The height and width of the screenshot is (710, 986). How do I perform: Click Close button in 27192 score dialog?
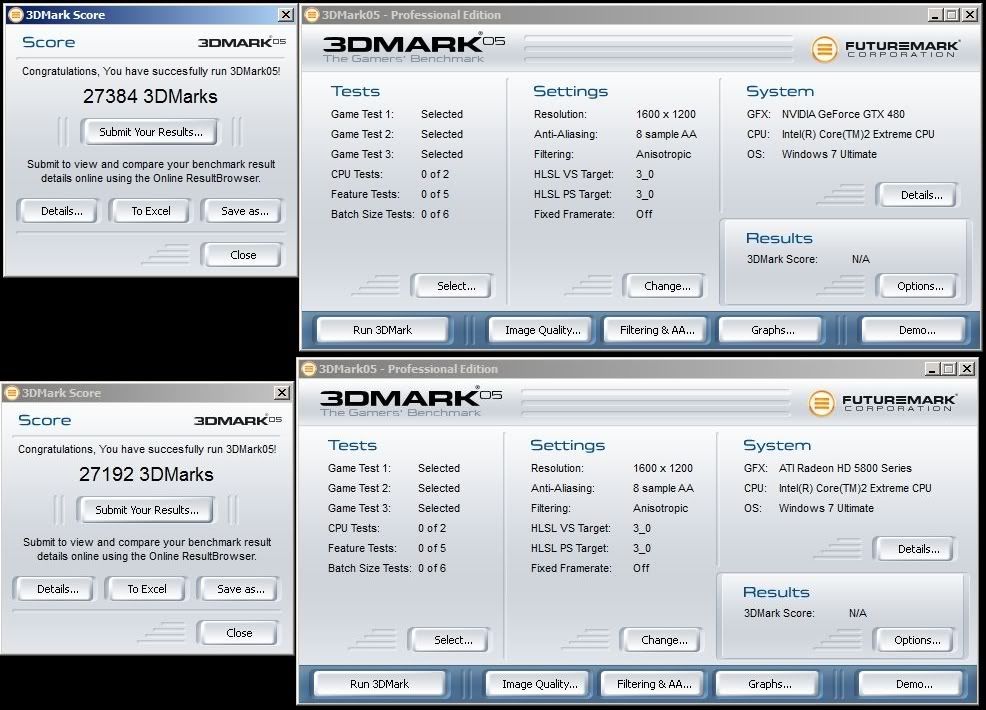point(239,633)
